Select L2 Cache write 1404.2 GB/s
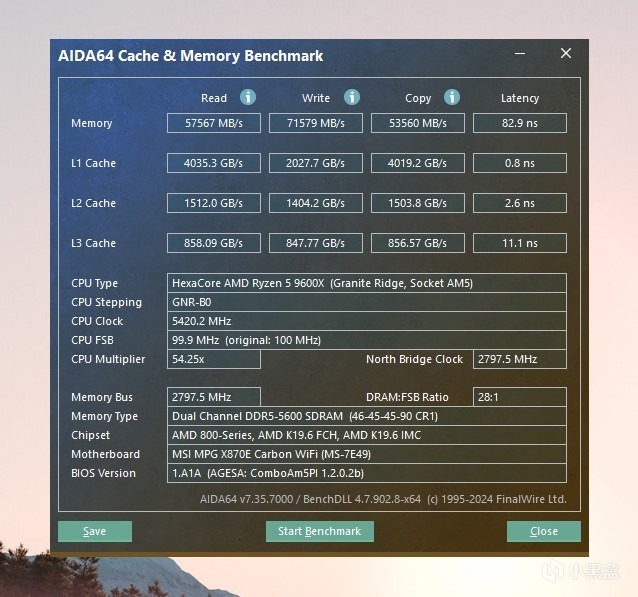 (x=316, y=203)
